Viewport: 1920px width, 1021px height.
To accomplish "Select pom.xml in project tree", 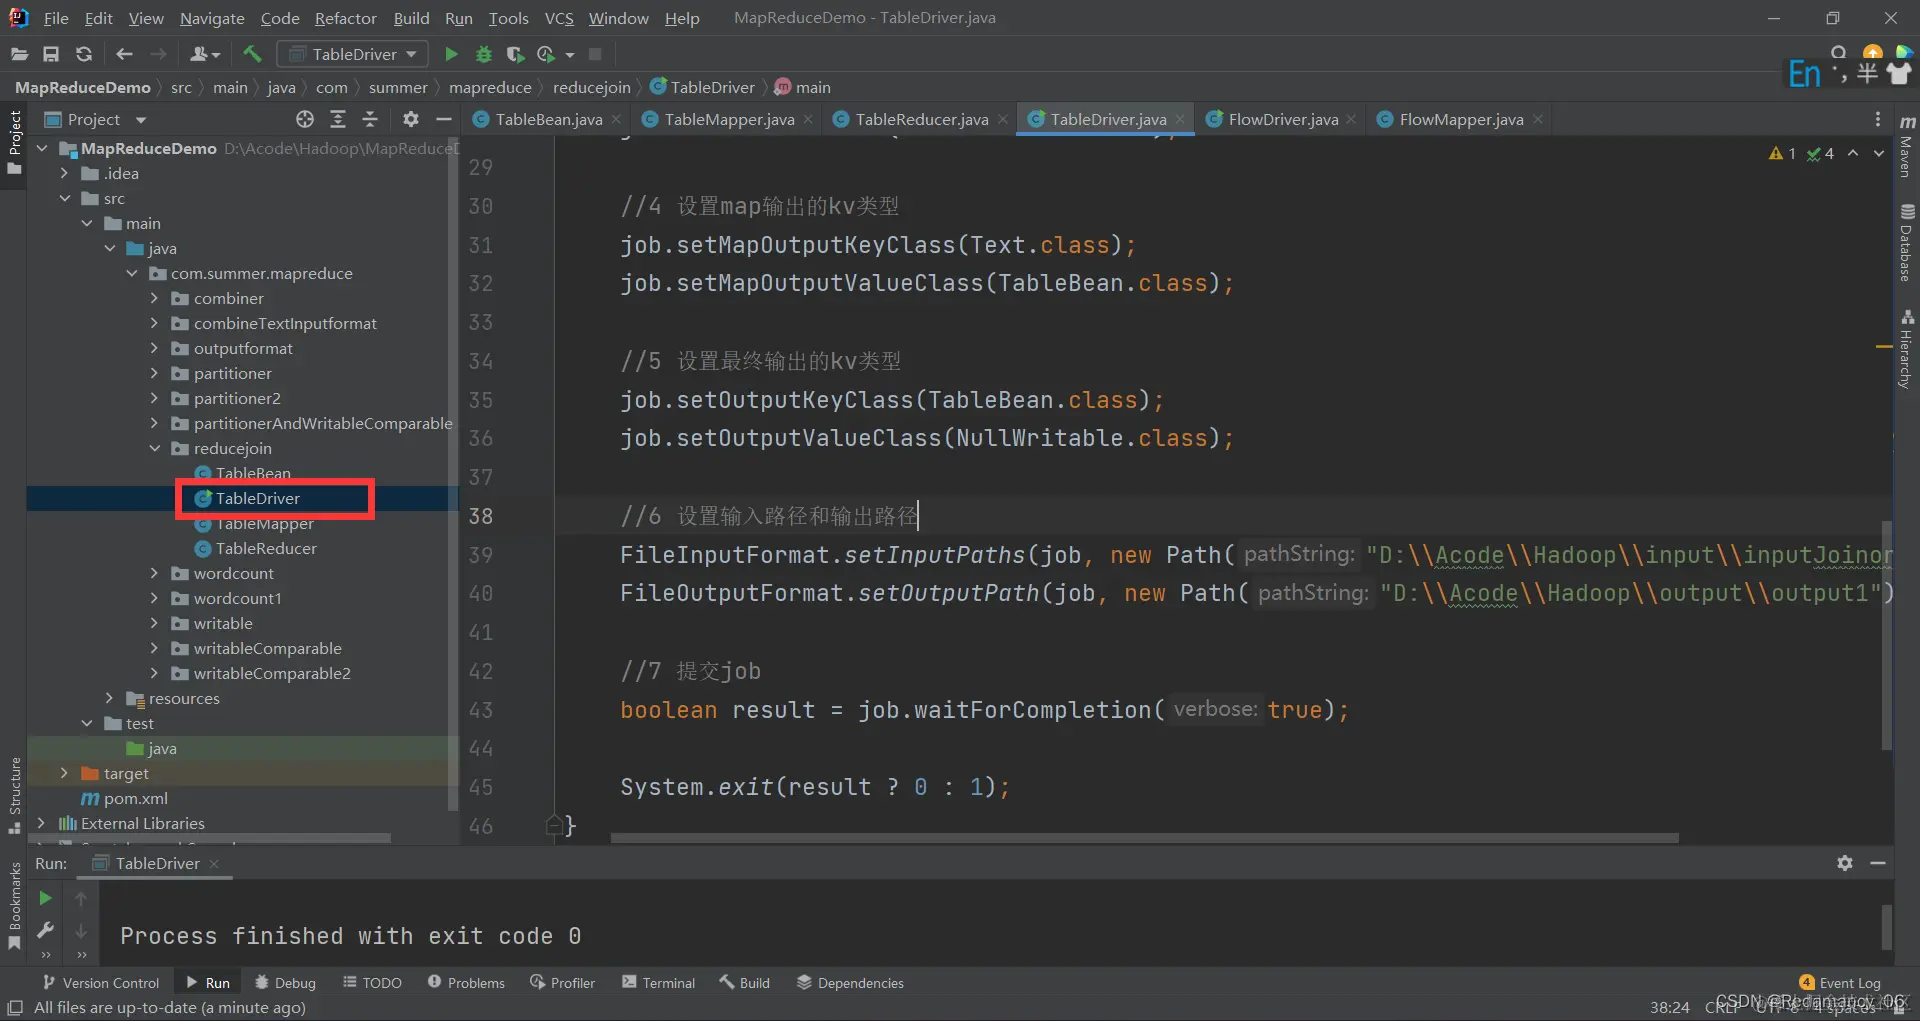I will [x=135, y=798].
